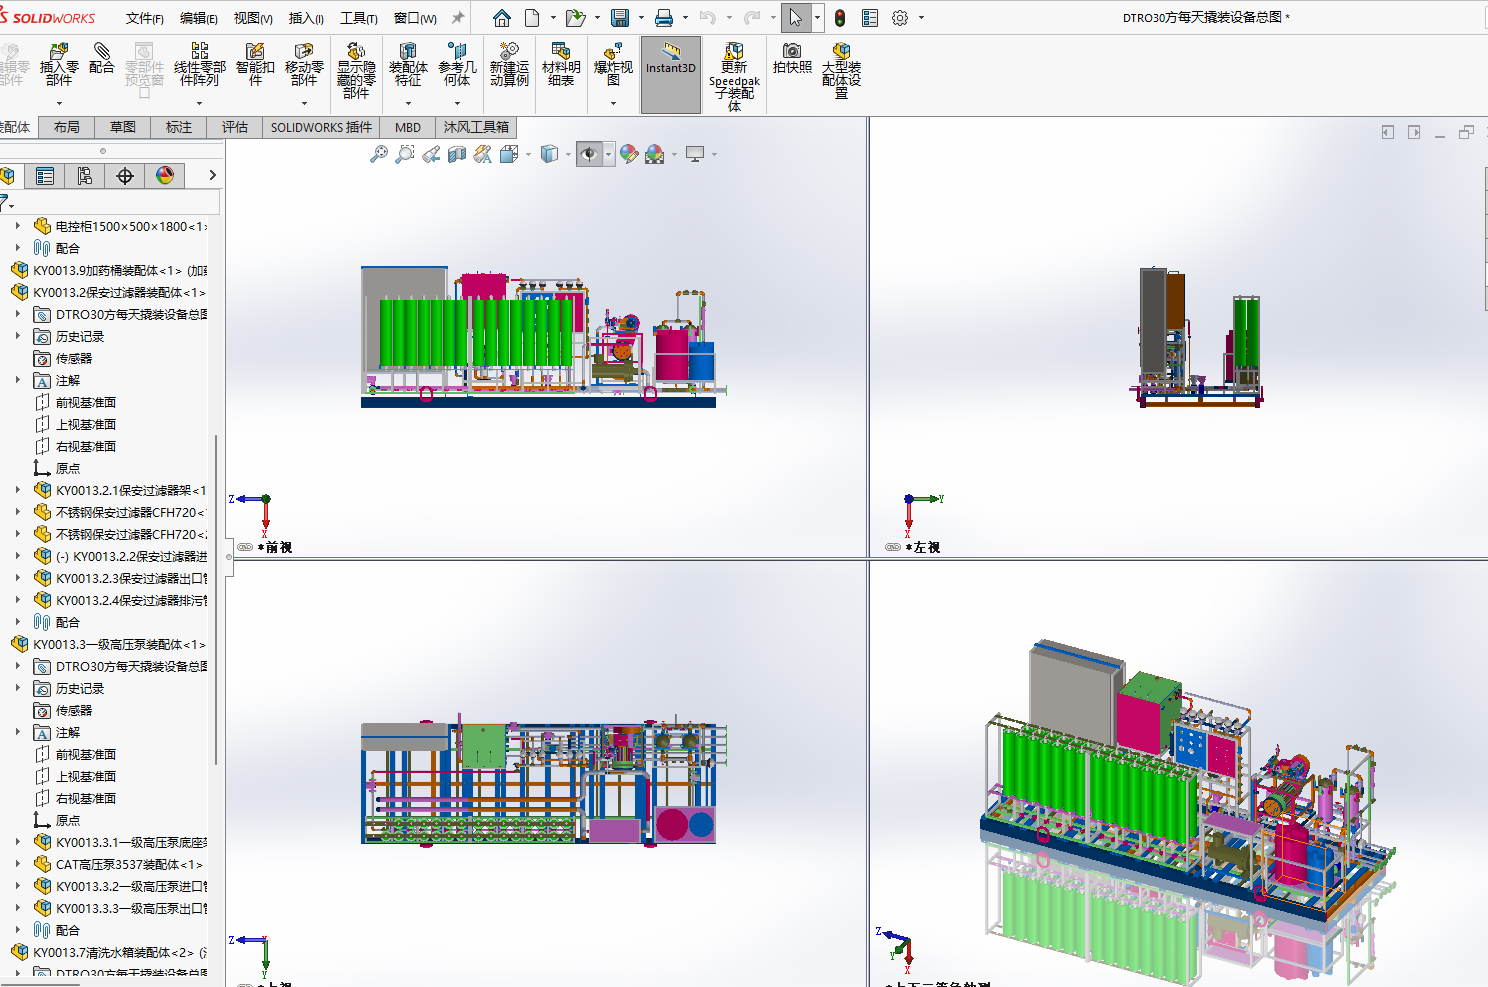The image size is (1488, 987).
Task: Open the 窗口(W) menu
Action: pos(415,18)
